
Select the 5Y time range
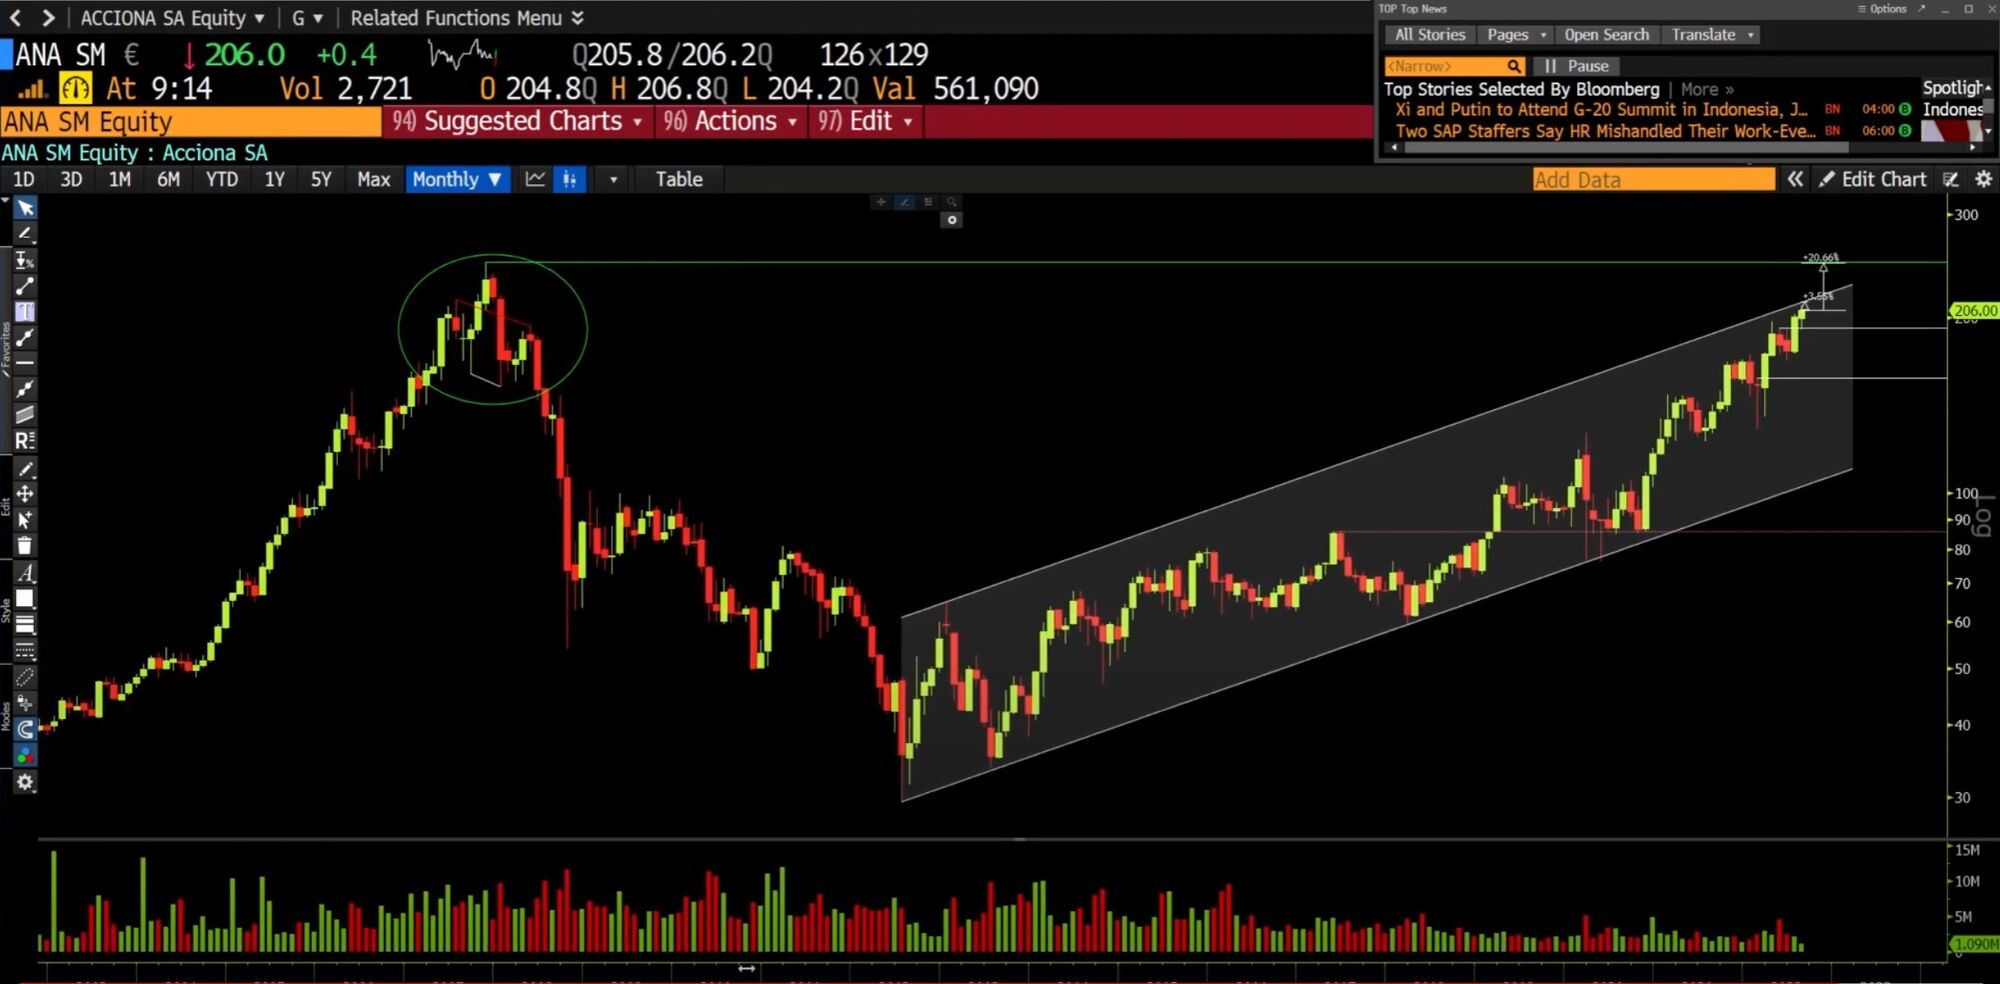click(x=321, y=179)
